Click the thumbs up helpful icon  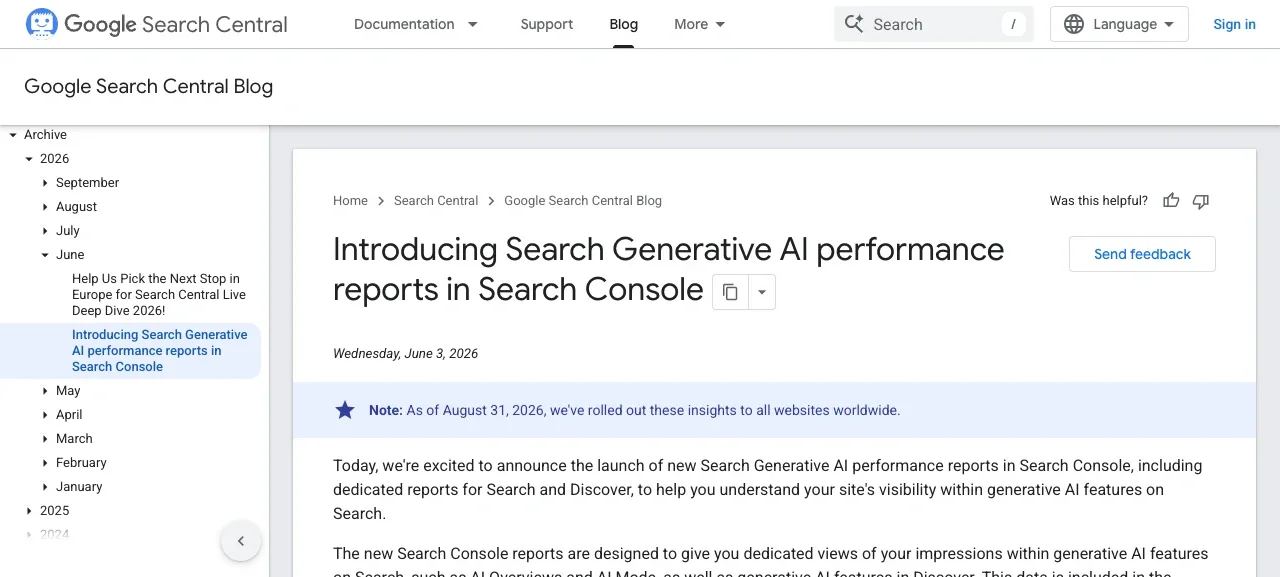pyautogui.click(x=1171, y=201)
